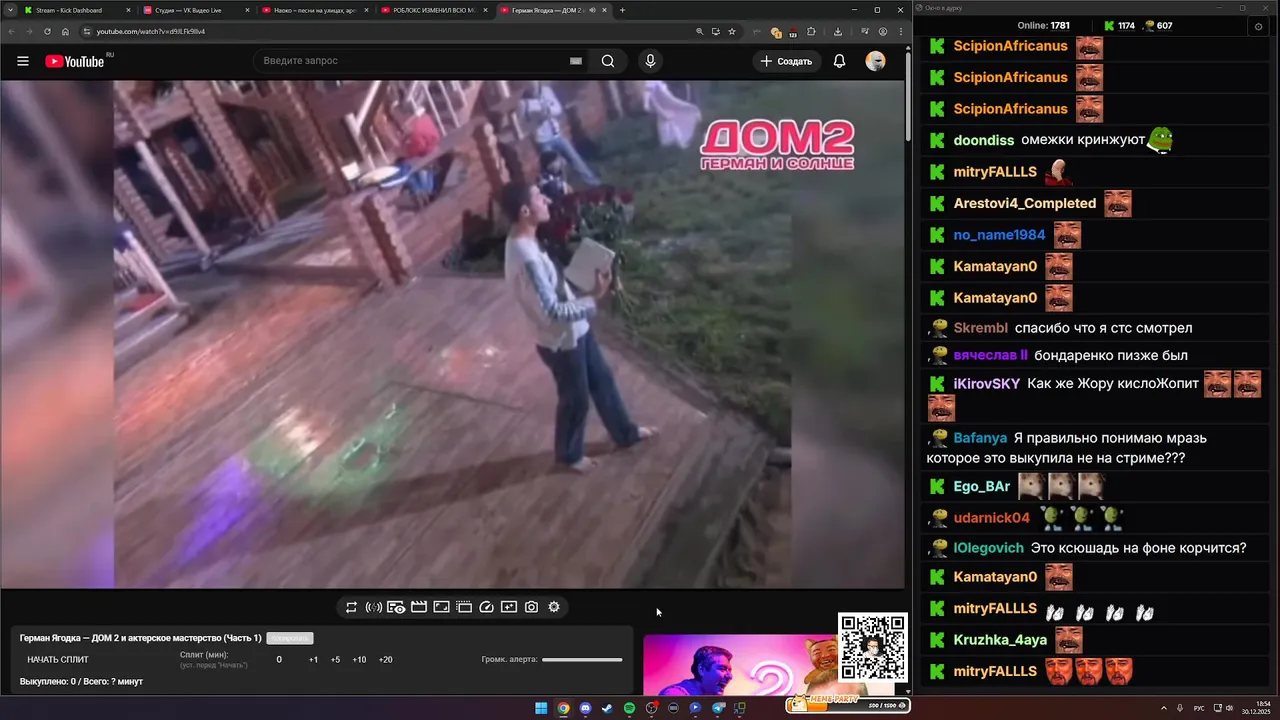Add +1 minute to the split
Image resolution: width=1280 pixels, height=720 pixels.
[313, 660]
